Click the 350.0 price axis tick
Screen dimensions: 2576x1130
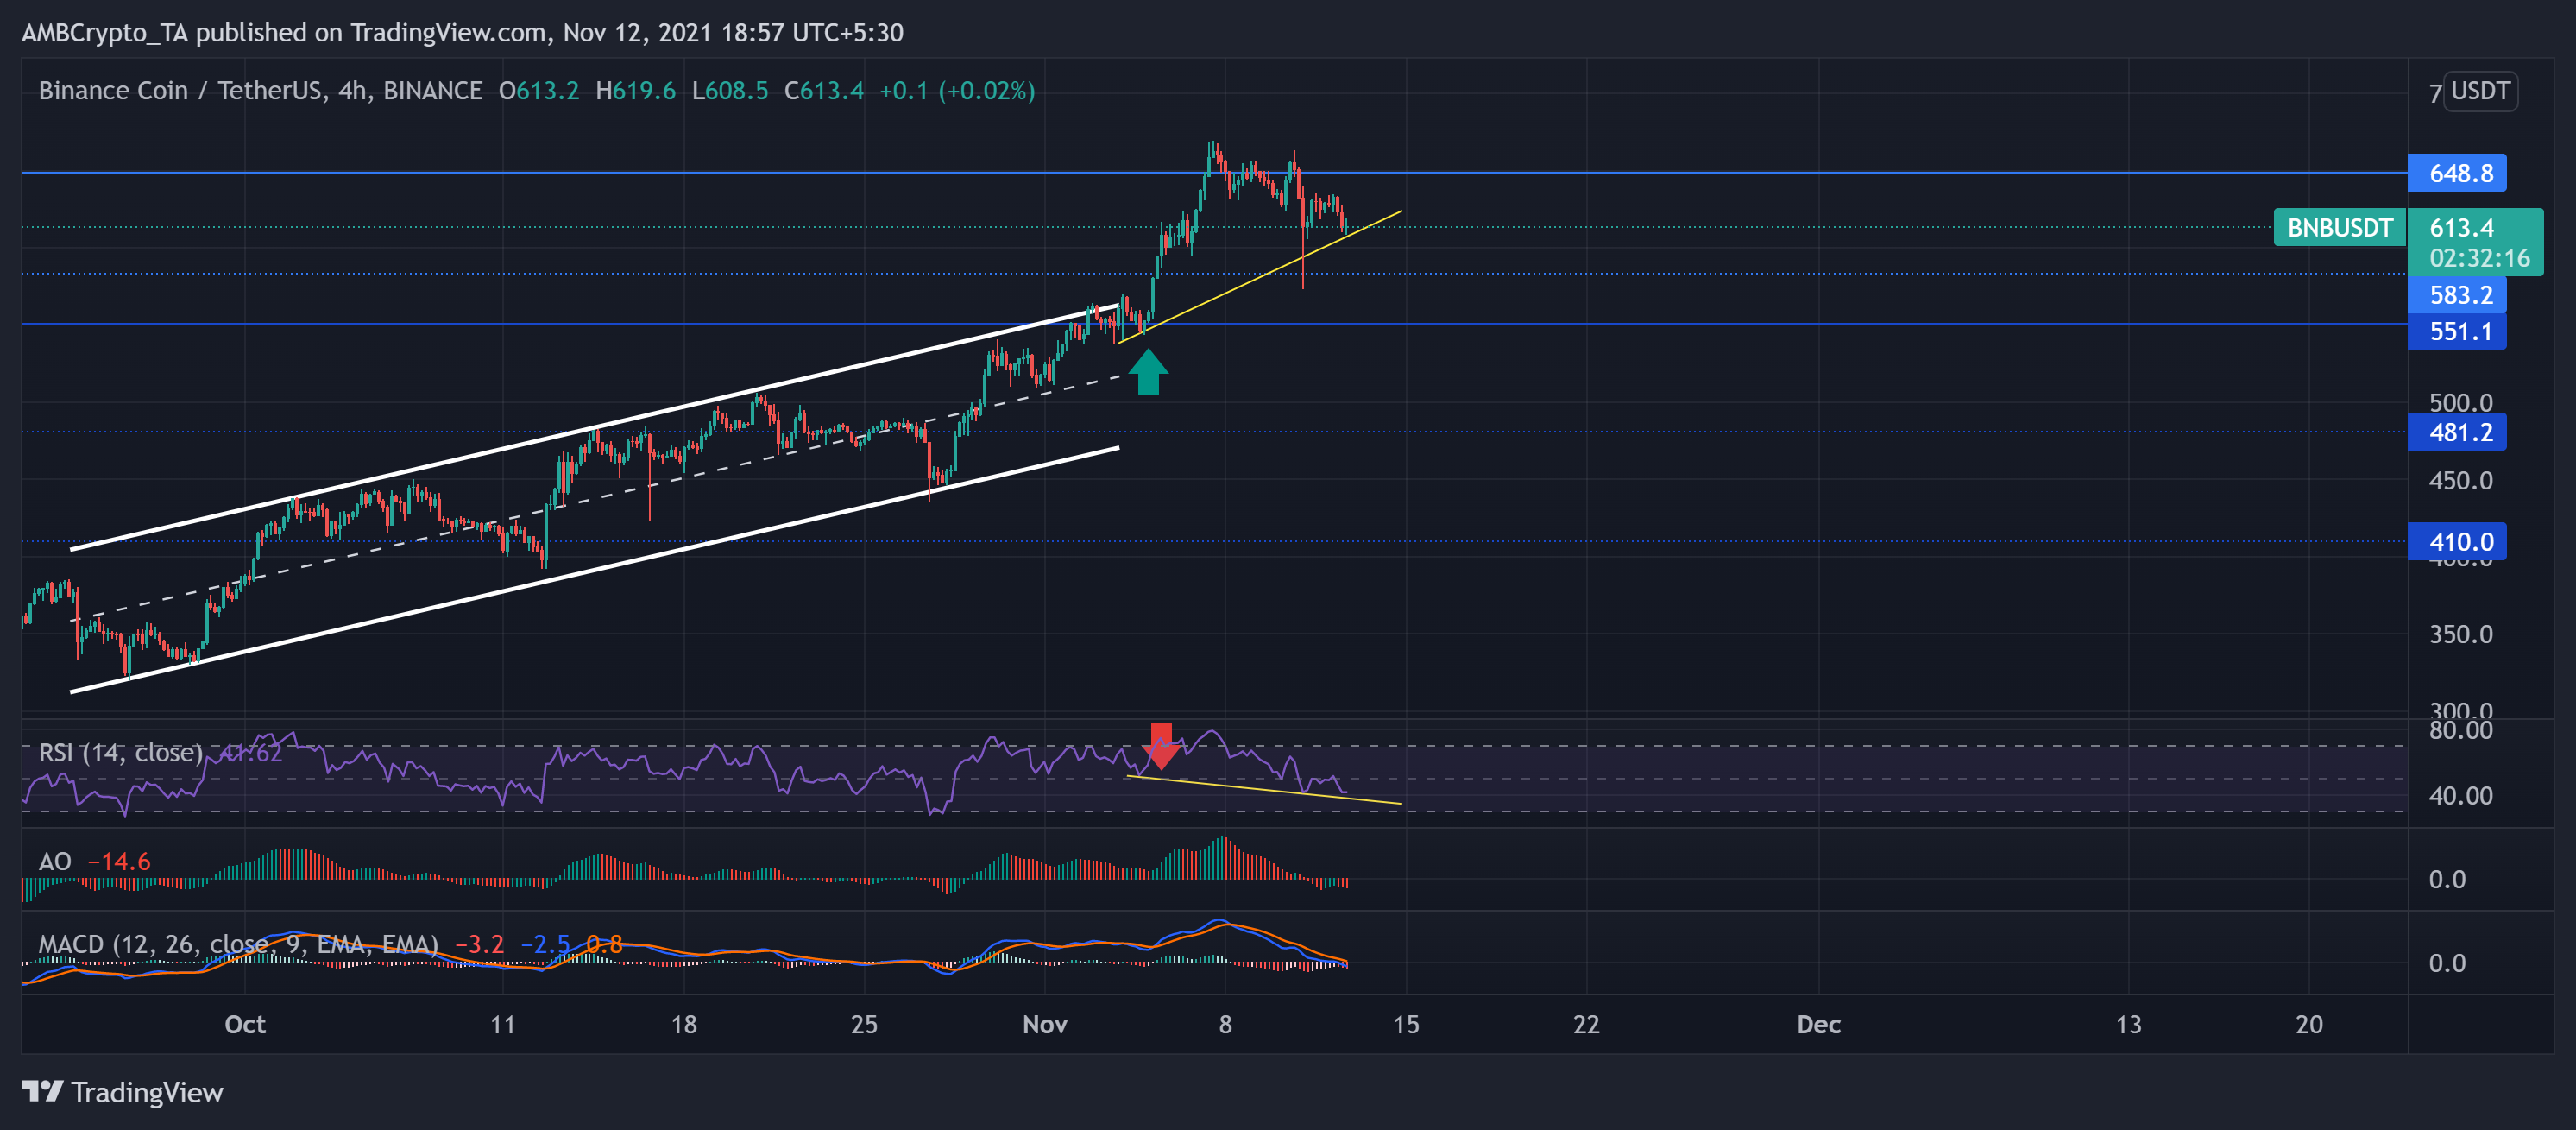[x=2461, y=634]
